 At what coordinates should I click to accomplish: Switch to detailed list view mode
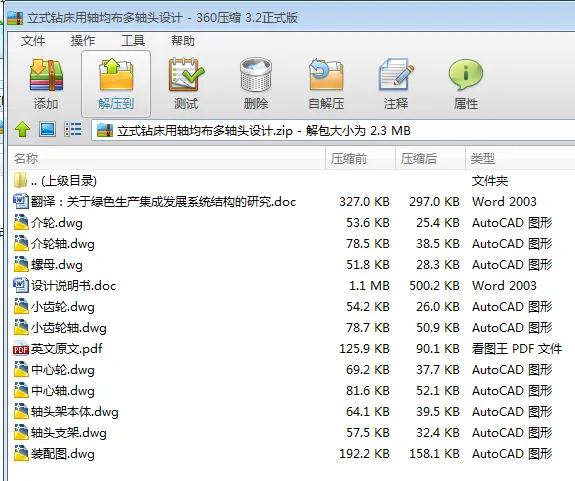pos(73,129)
